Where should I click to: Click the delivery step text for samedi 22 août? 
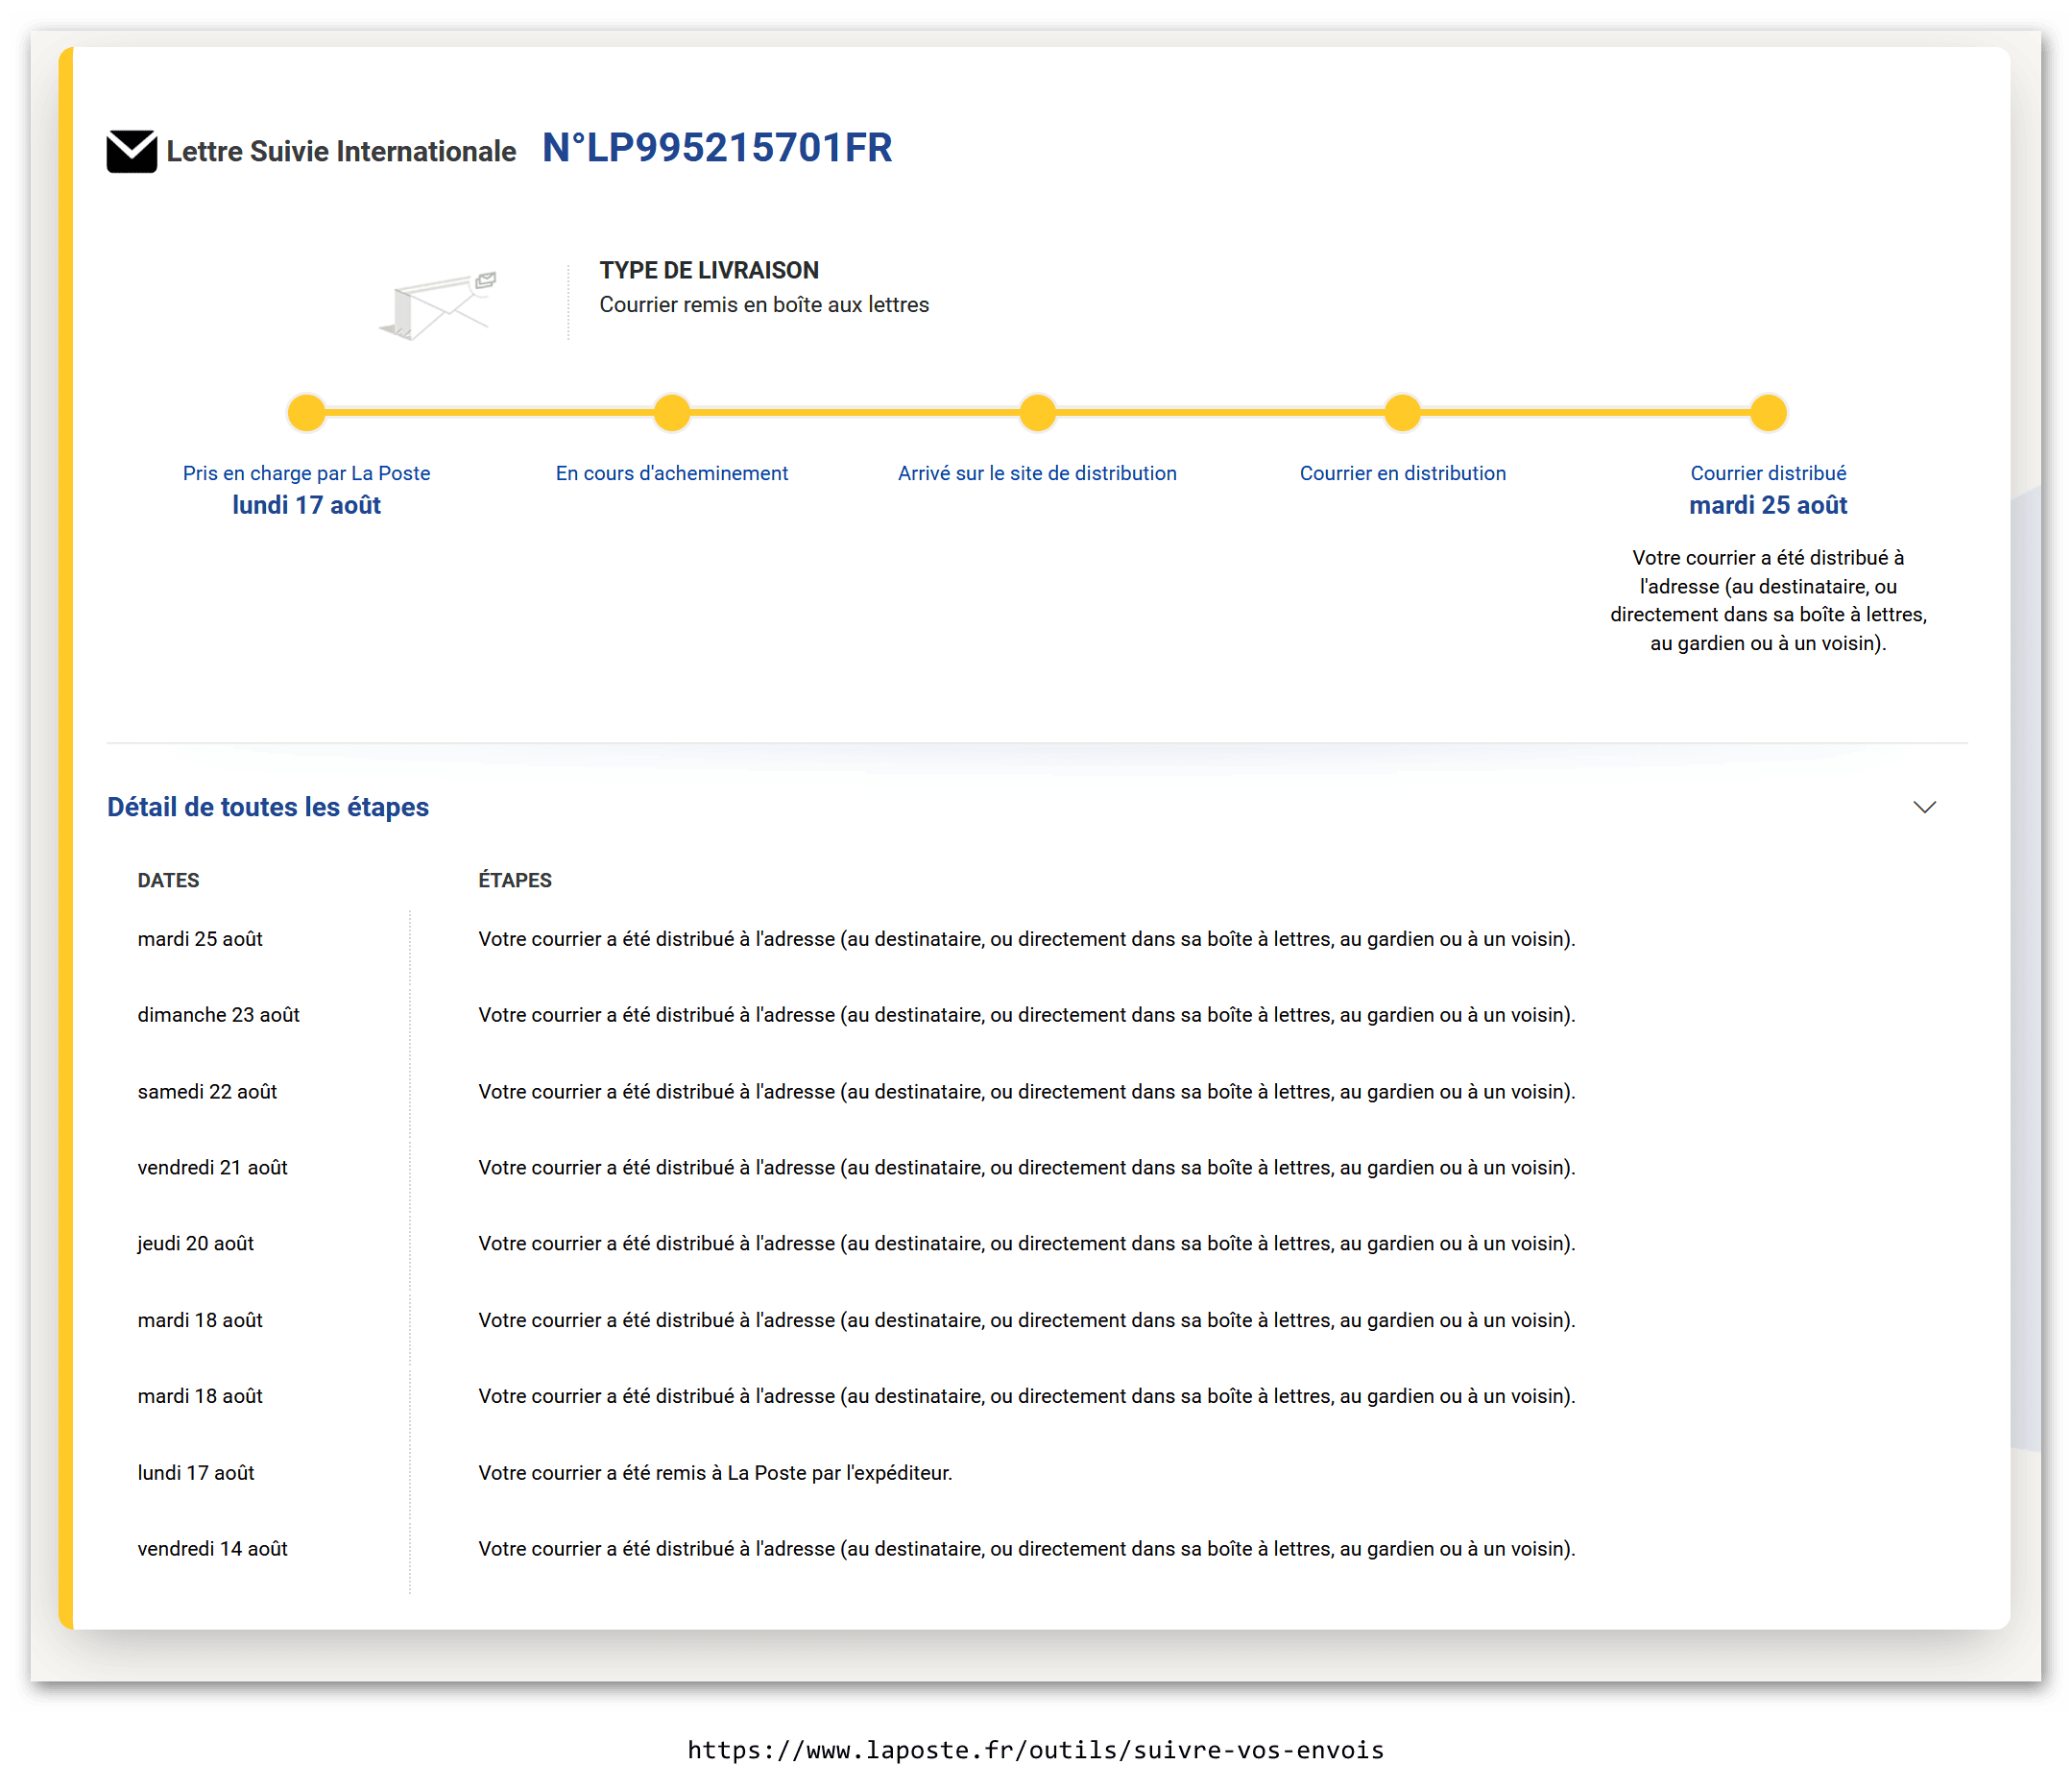(x=1027, y=1092)
